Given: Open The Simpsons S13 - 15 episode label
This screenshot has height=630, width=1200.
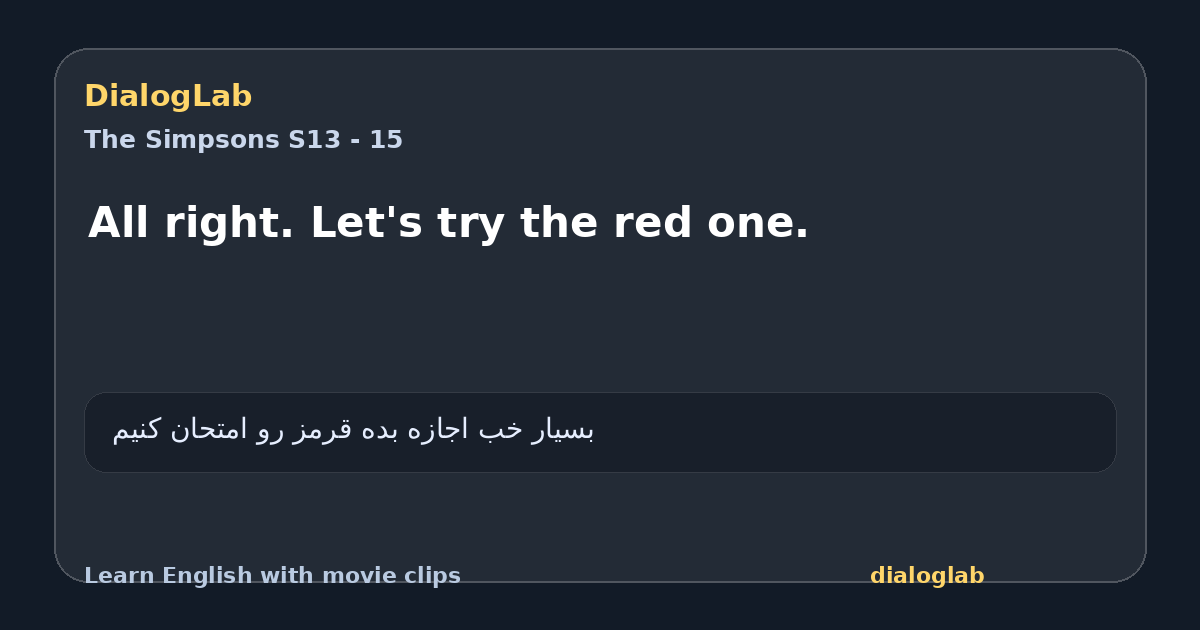Looking at the screenshot, I should pos(243,140).
